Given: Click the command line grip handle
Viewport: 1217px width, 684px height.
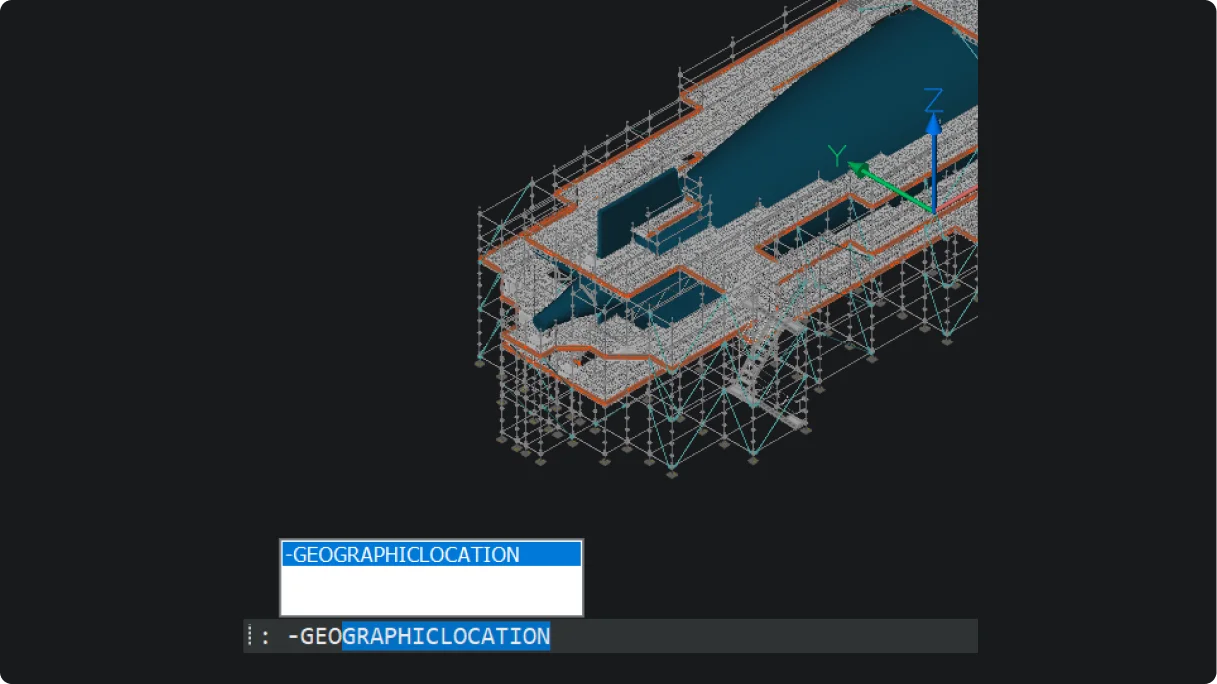Looking at the screenshot, I should 250,636.
